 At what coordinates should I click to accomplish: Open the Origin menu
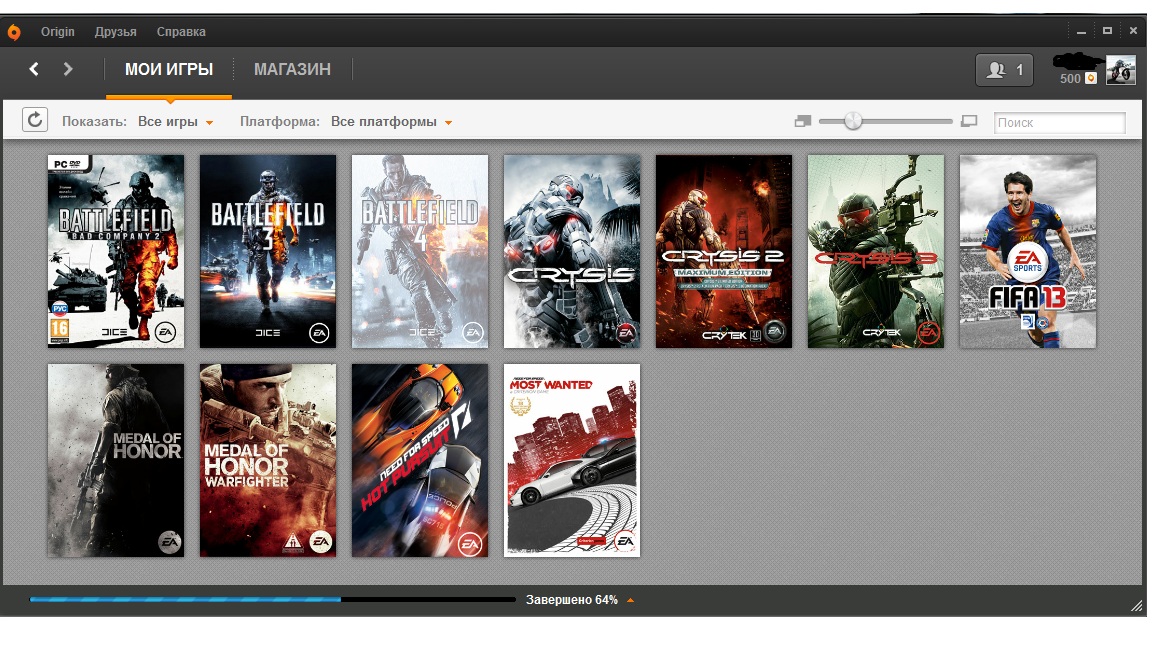tap(57, 32)
